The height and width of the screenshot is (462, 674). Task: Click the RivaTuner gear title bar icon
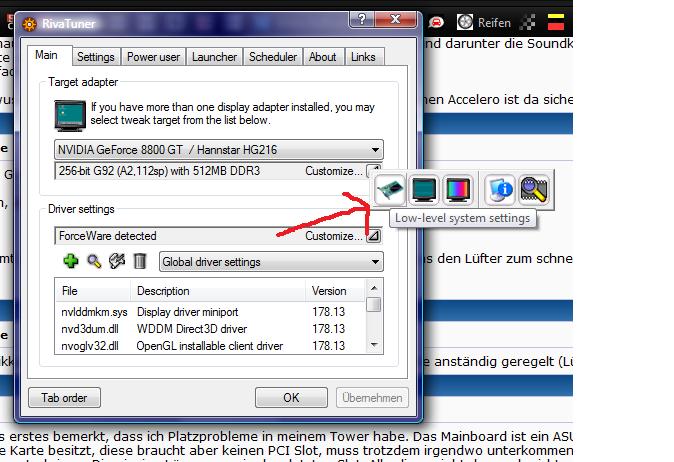30,24
